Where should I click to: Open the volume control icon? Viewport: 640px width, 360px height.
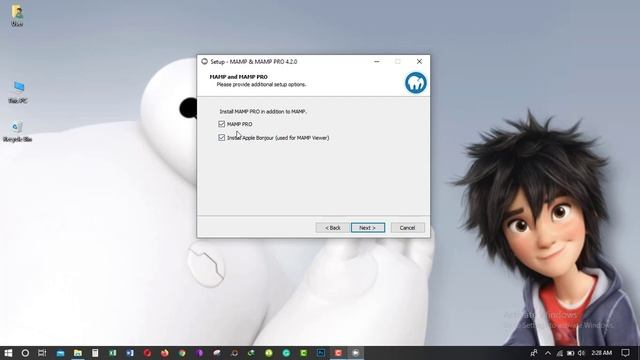582,353
